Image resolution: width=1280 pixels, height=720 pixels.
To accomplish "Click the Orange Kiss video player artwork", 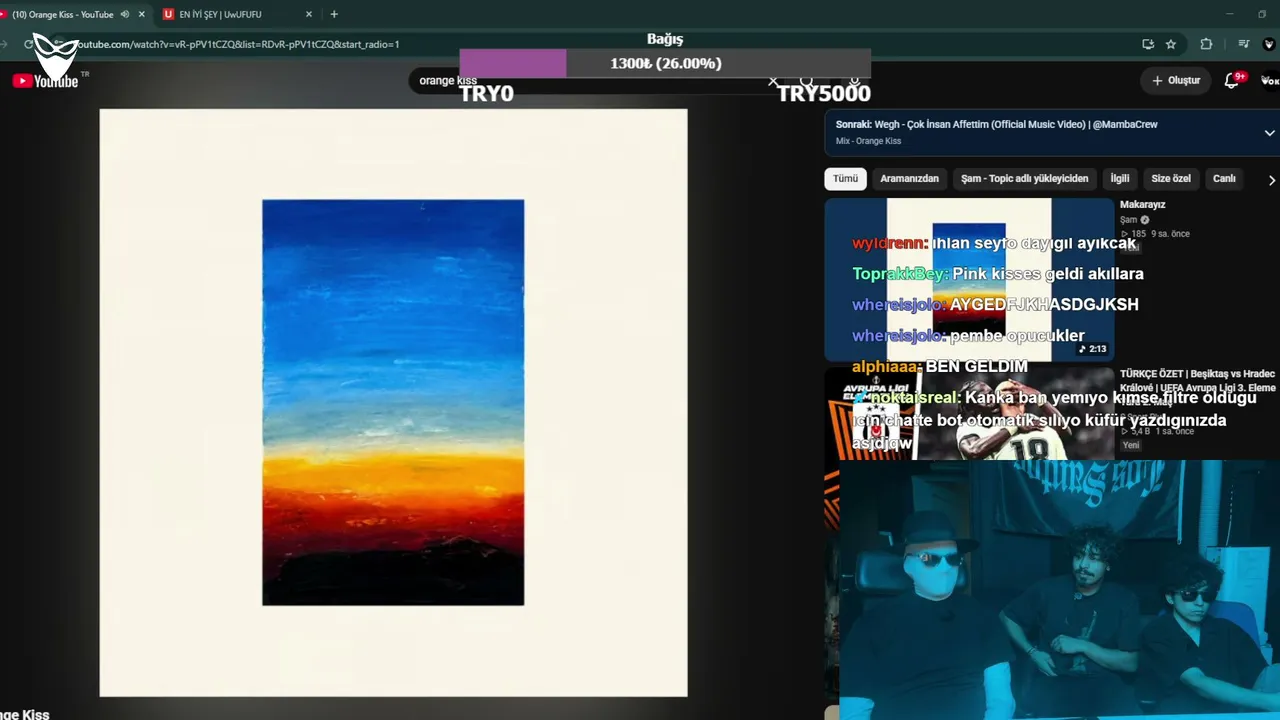I will click(x=393, y=402).
